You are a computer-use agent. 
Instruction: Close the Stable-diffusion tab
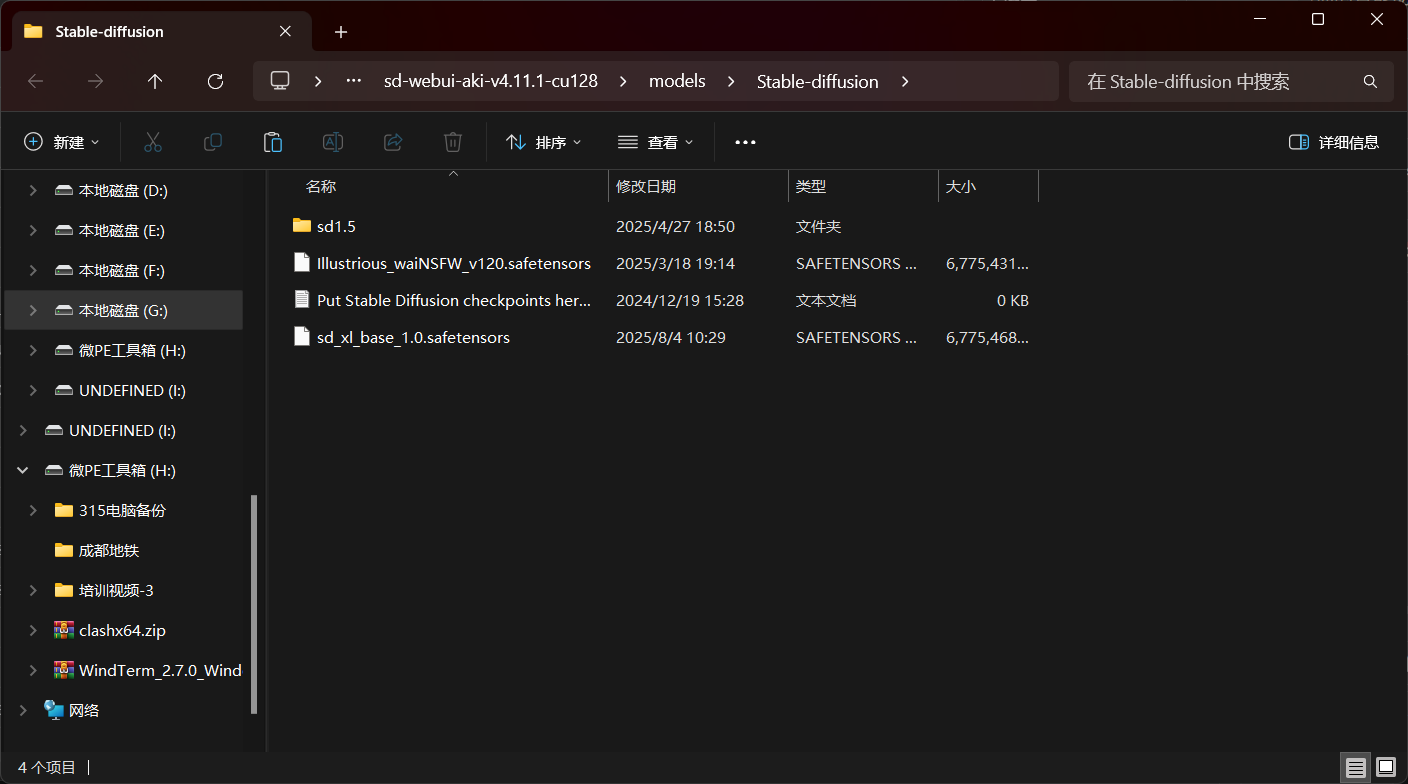pos(285,31)
